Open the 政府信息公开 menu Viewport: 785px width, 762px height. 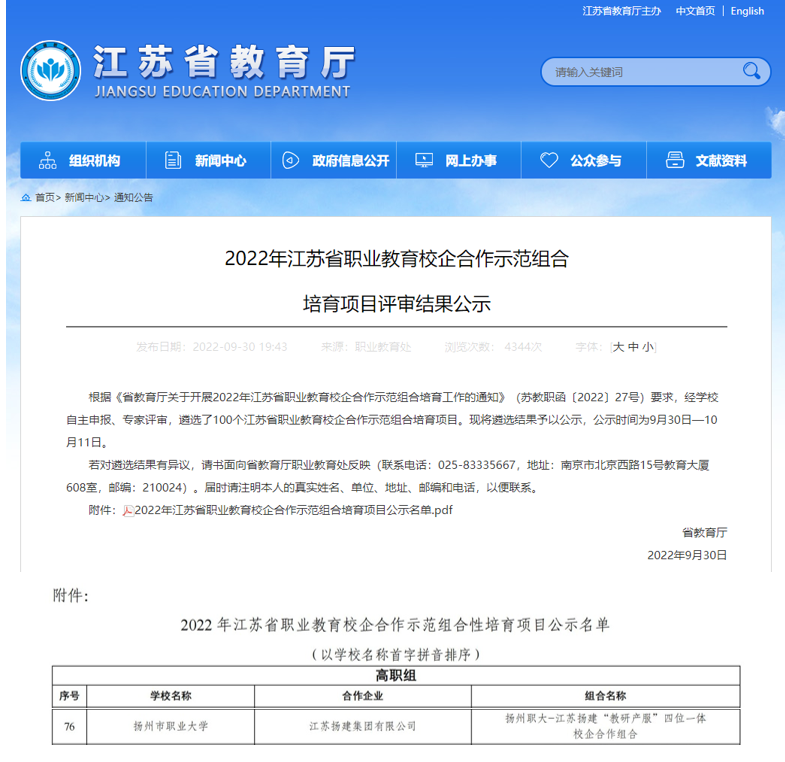350,160
